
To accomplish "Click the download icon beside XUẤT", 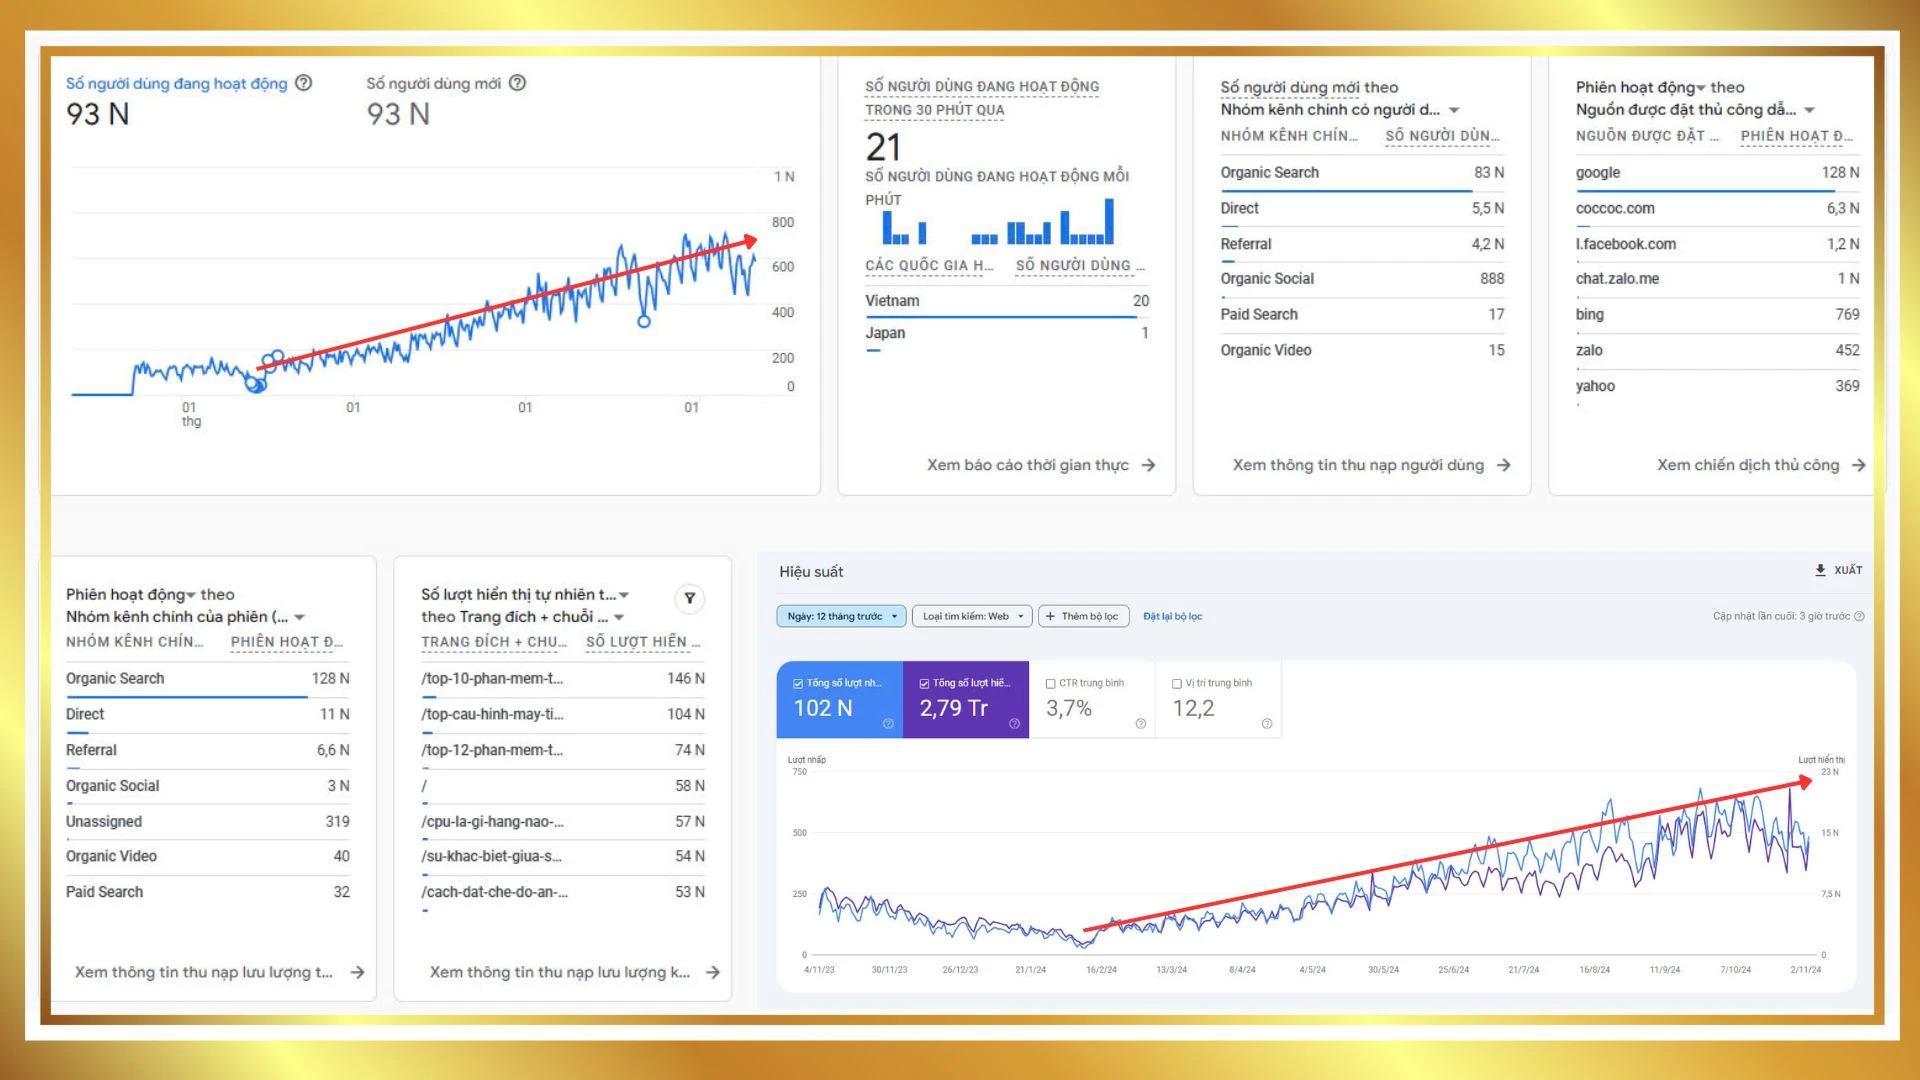I will 1820,570.
